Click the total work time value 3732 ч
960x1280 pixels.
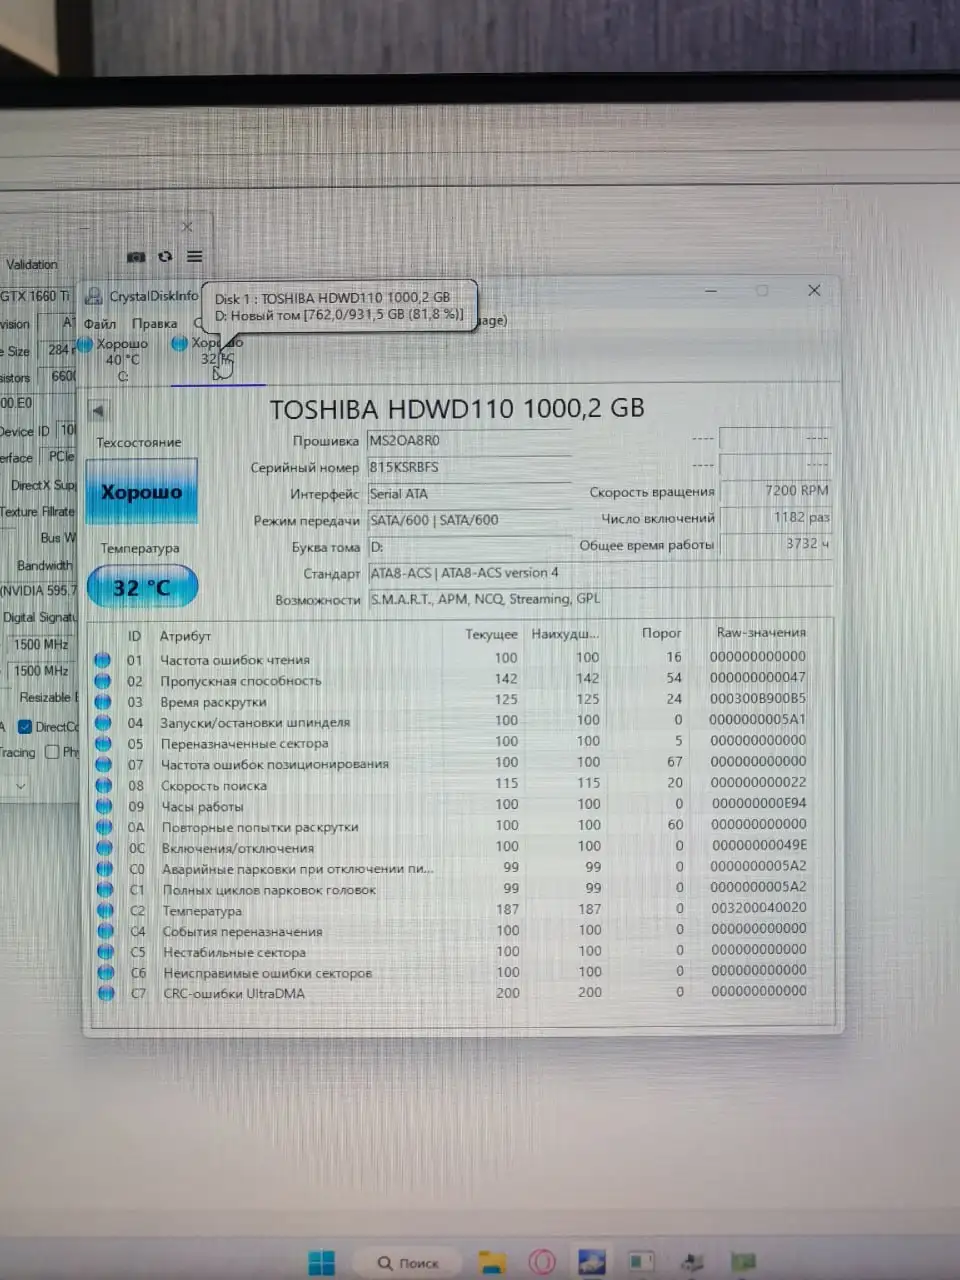776,543
